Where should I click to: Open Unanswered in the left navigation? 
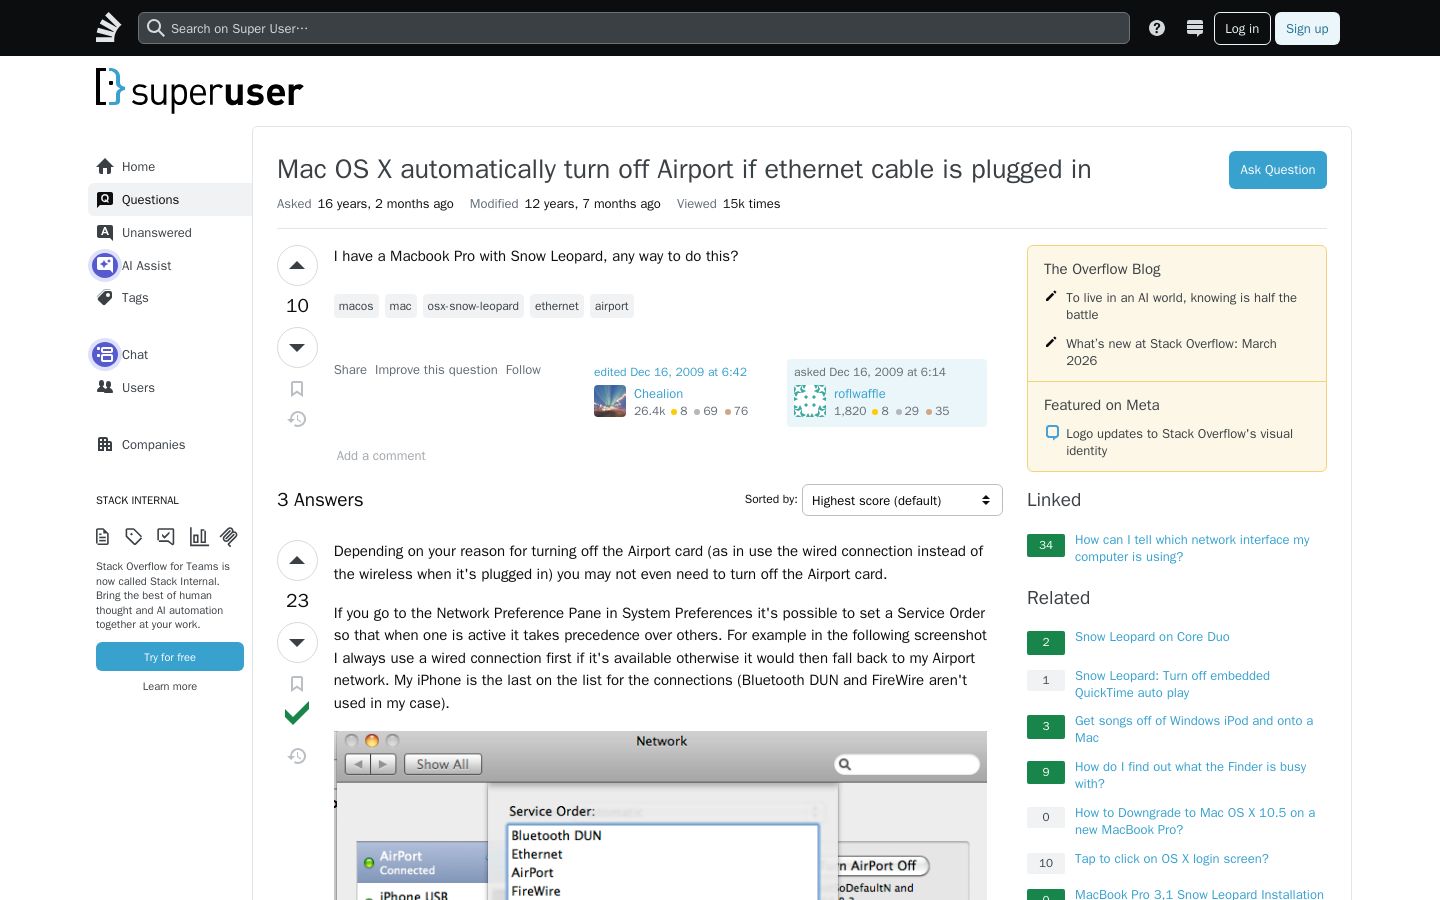click(x=170, y=232)
